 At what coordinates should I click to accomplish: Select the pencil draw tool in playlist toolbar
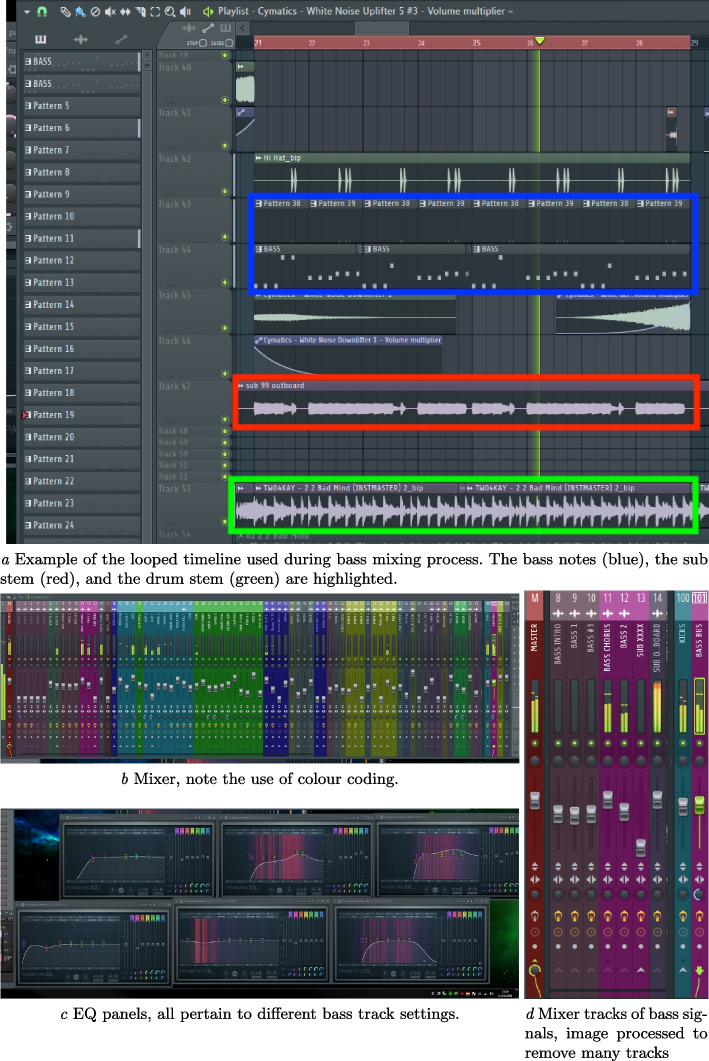65,12
